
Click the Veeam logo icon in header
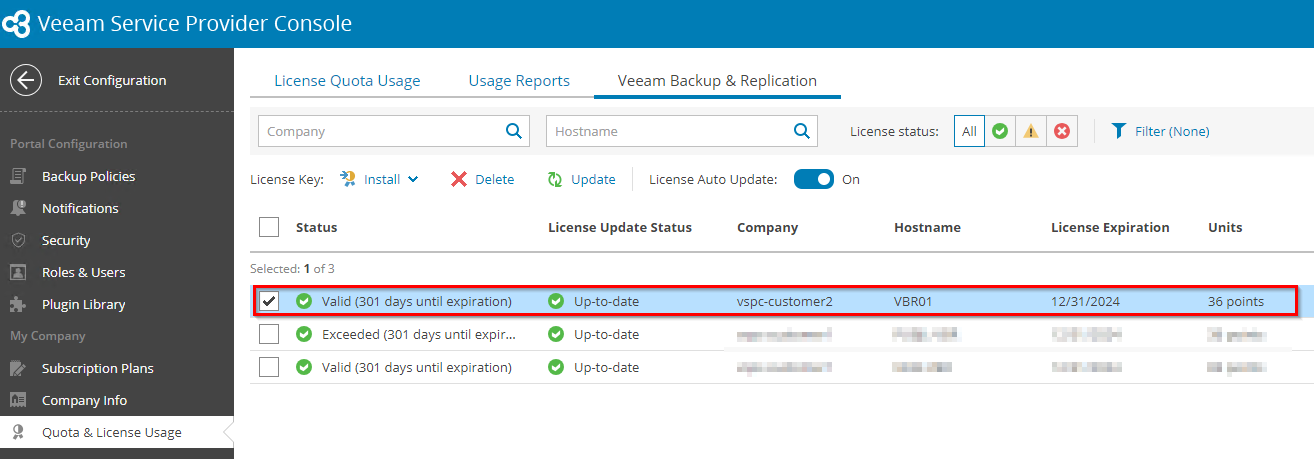coord(17,23)
